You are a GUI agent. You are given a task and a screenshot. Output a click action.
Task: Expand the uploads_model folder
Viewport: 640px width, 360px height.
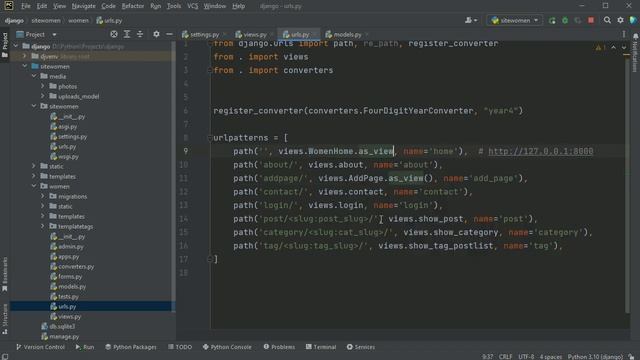(x=43, y=96)
